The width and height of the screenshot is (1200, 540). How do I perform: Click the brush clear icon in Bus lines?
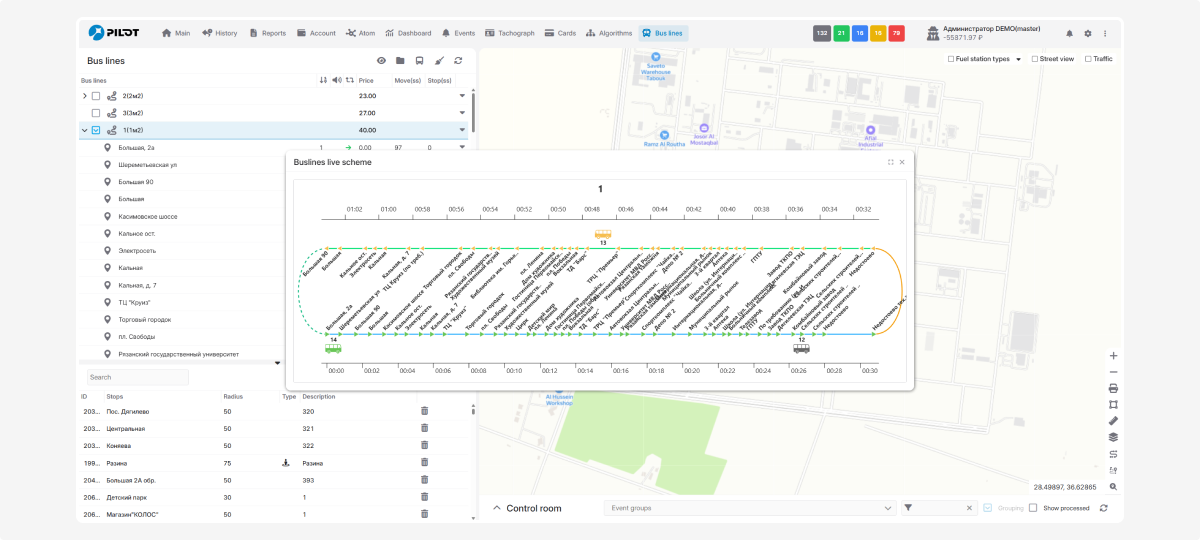(x=439, y=61)
